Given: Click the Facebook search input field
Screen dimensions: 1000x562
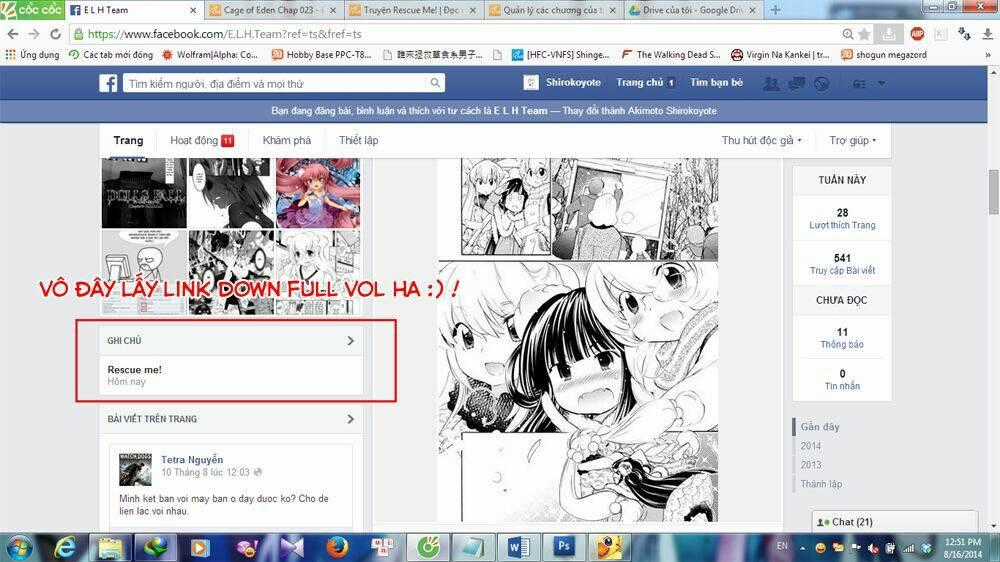Looking at the screenshot, I should [x=275, y=84].
